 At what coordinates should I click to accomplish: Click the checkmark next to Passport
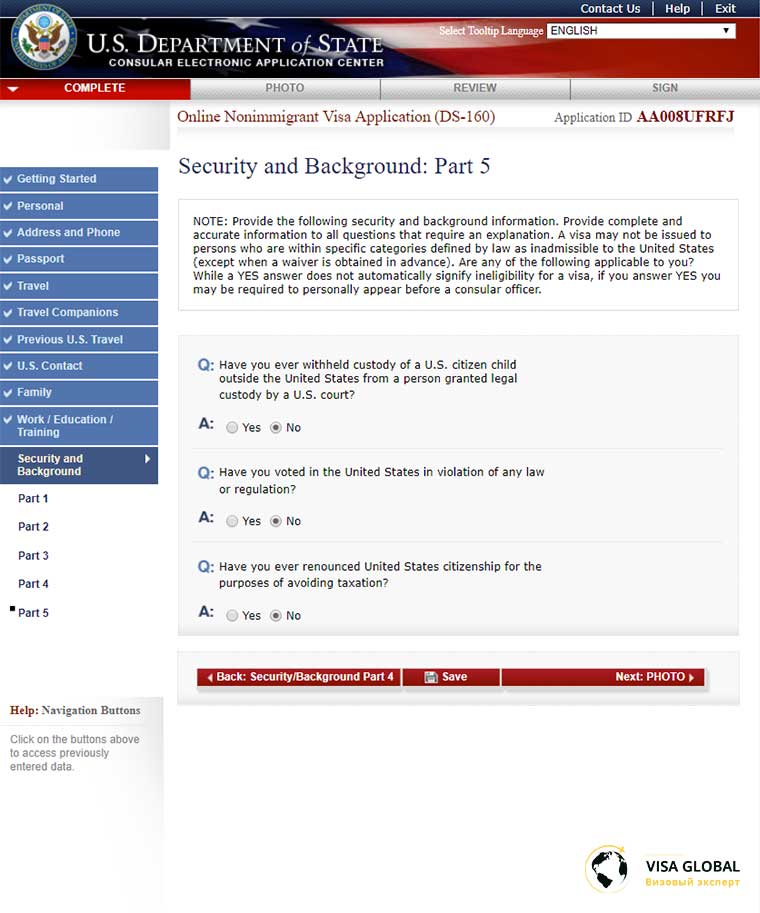(x=8, y=259)
